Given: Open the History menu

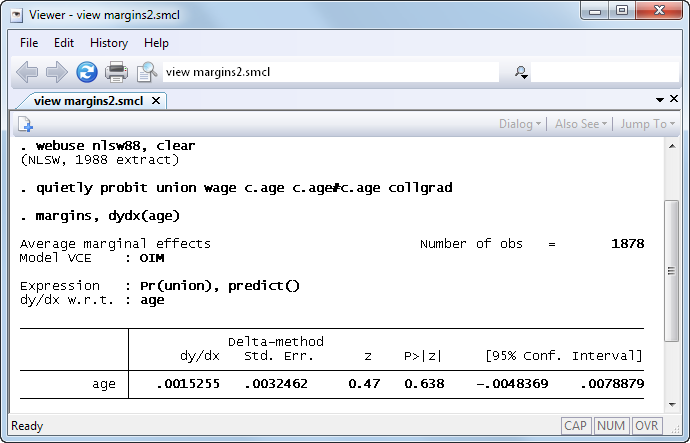Looking at the screenshot, I should point(109,43).
